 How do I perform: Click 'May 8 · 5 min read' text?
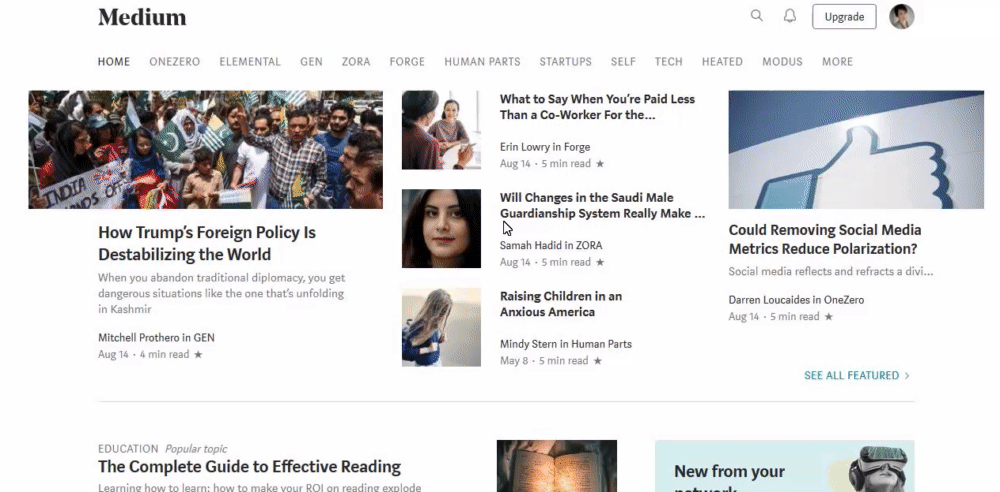click(x=545, y=361)
